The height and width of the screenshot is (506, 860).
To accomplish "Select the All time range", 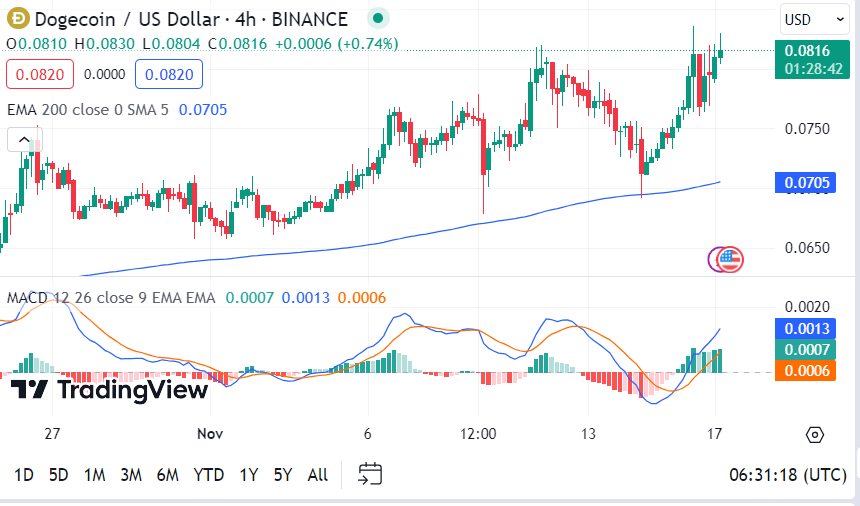I will [318, 474].
